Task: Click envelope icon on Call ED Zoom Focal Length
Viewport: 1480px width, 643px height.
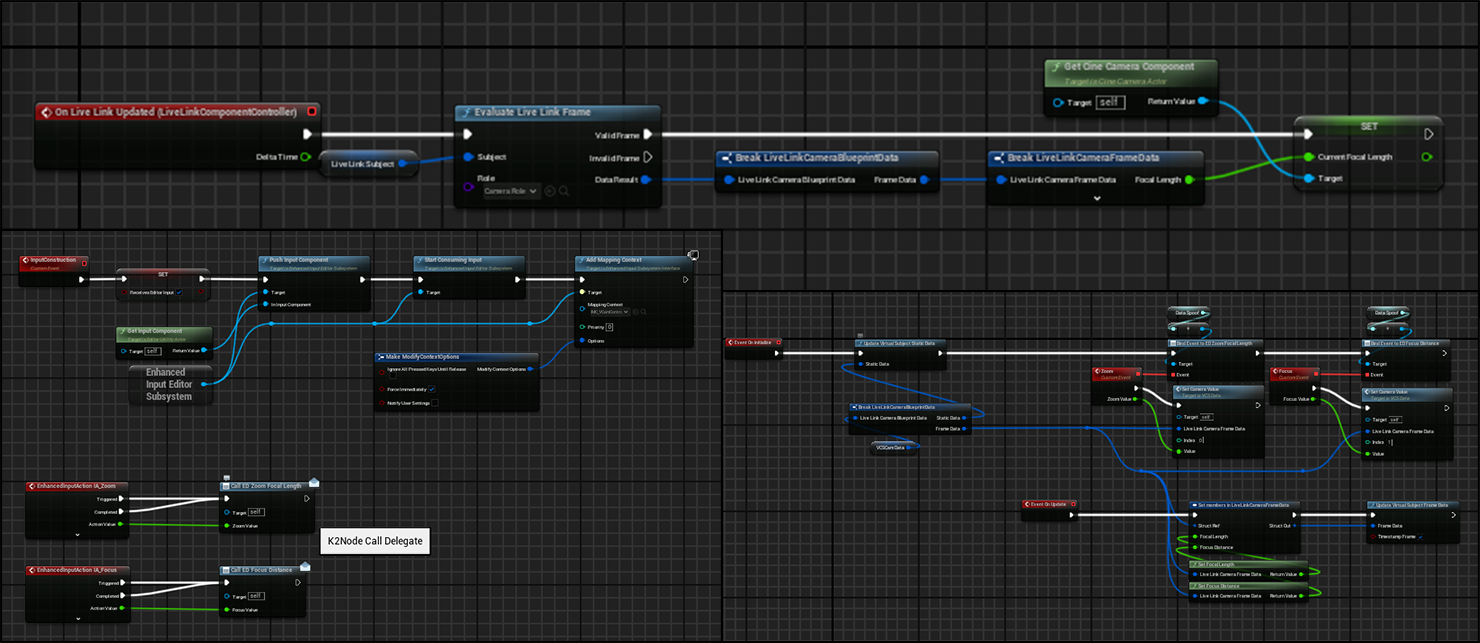Action: (x=314, y=482)
